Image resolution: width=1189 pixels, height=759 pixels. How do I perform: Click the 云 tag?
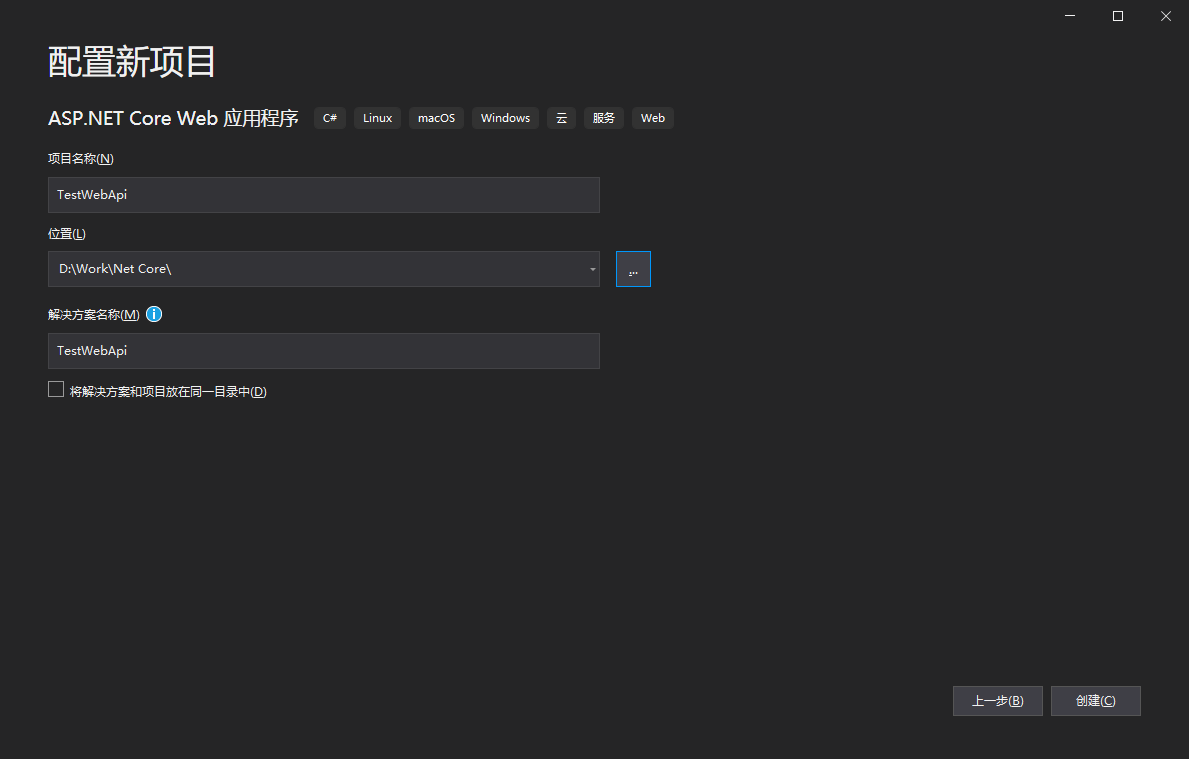pos(561,118)
